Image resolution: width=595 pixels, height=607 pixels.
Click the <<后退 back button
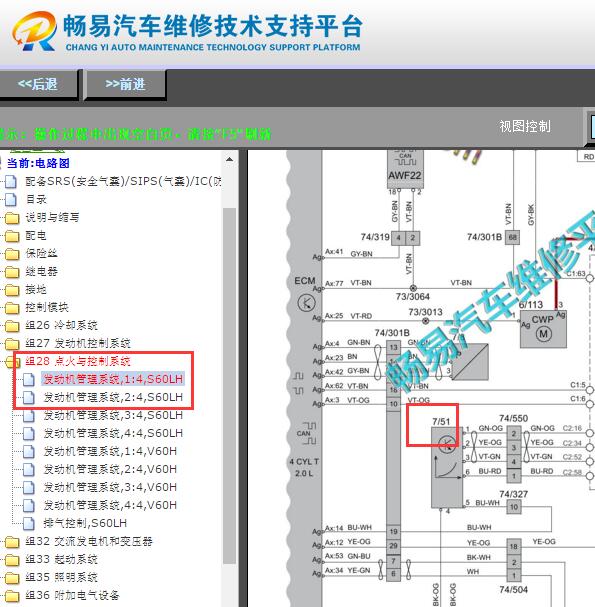[x=38, y=84]
